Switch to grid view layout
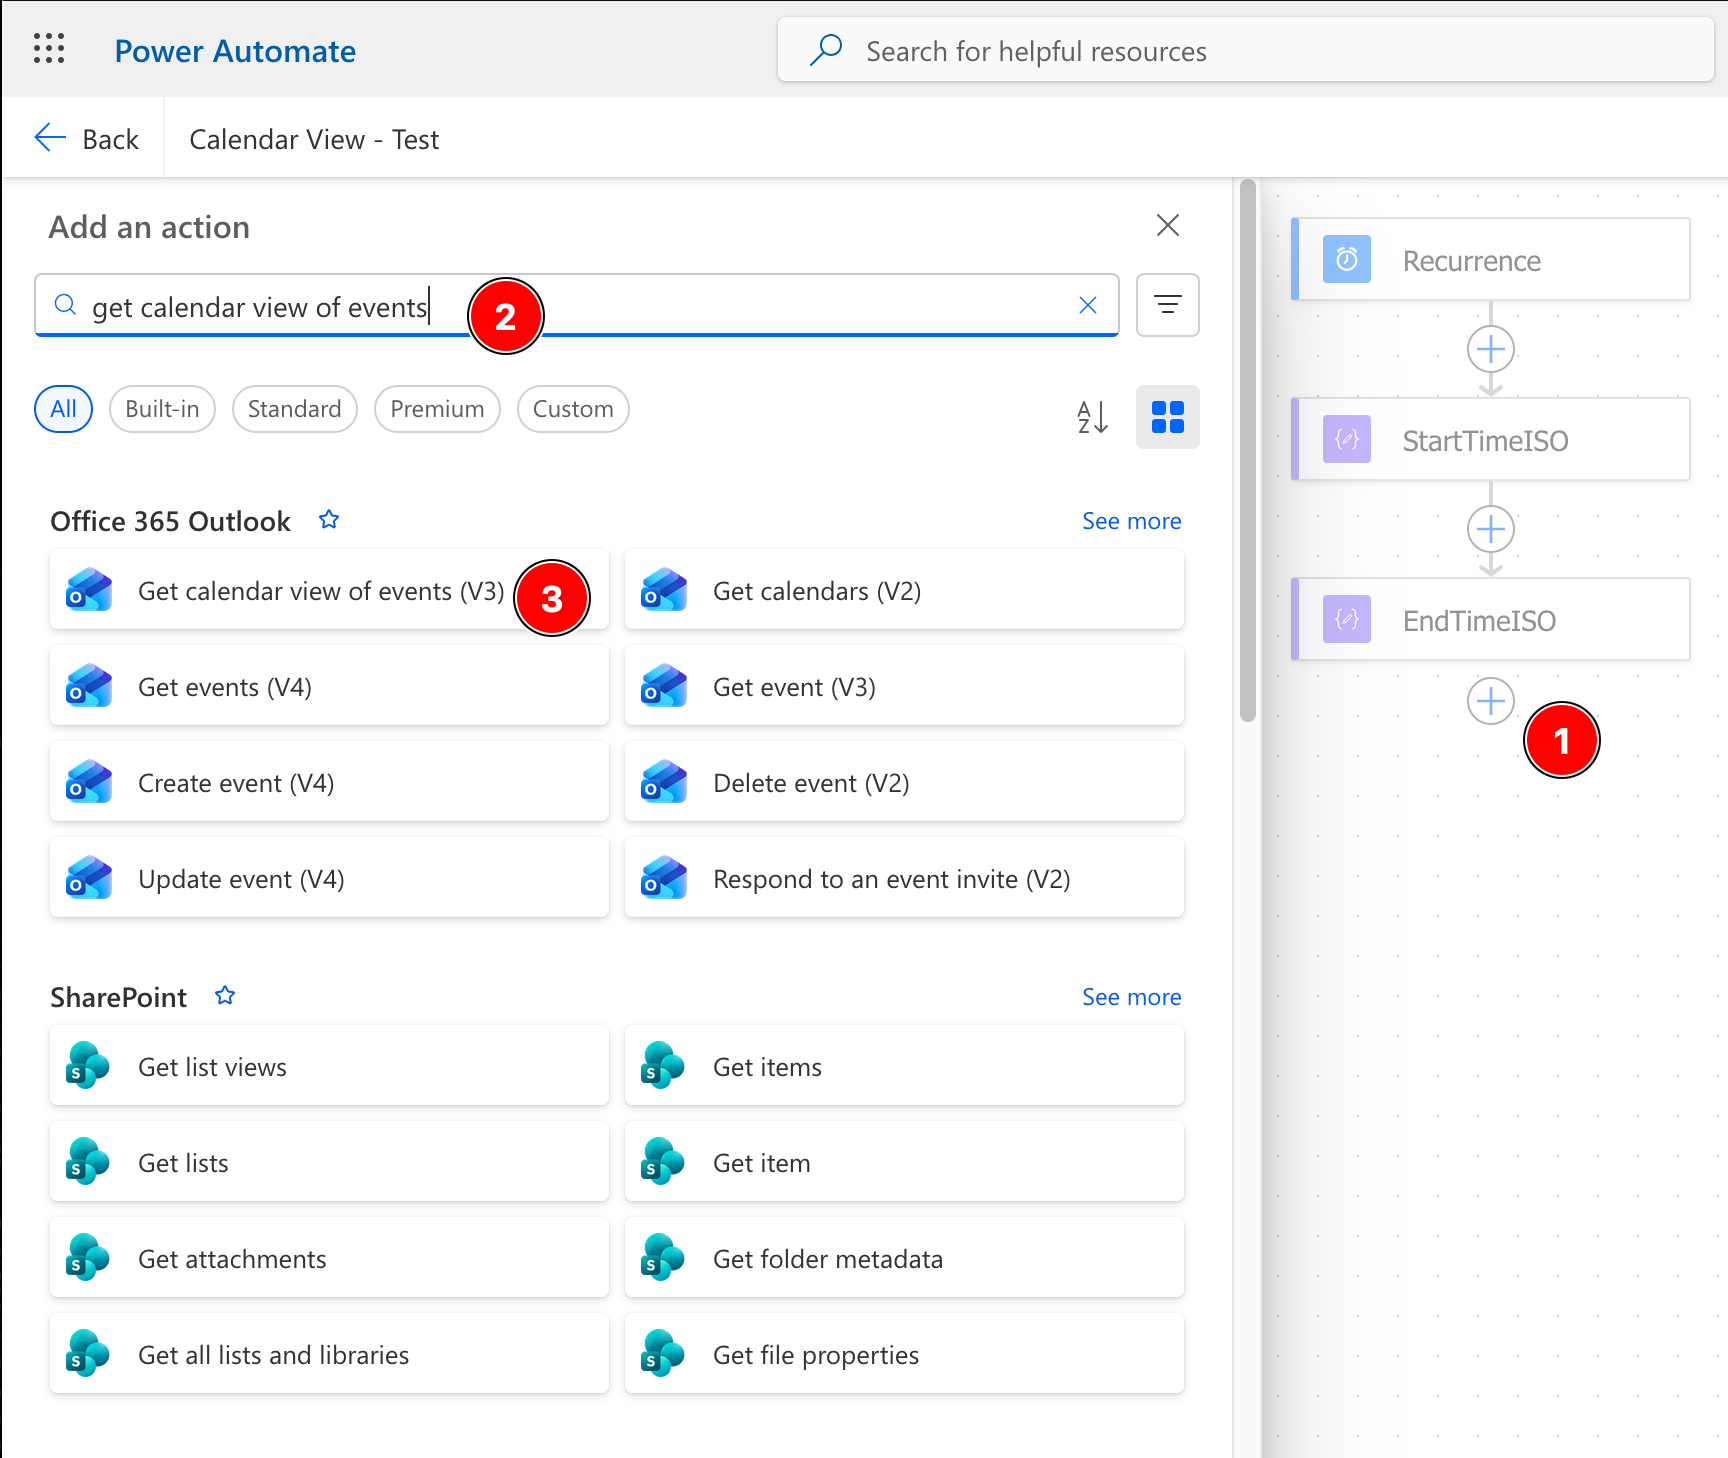1728x1458 pixels. 1168,417
